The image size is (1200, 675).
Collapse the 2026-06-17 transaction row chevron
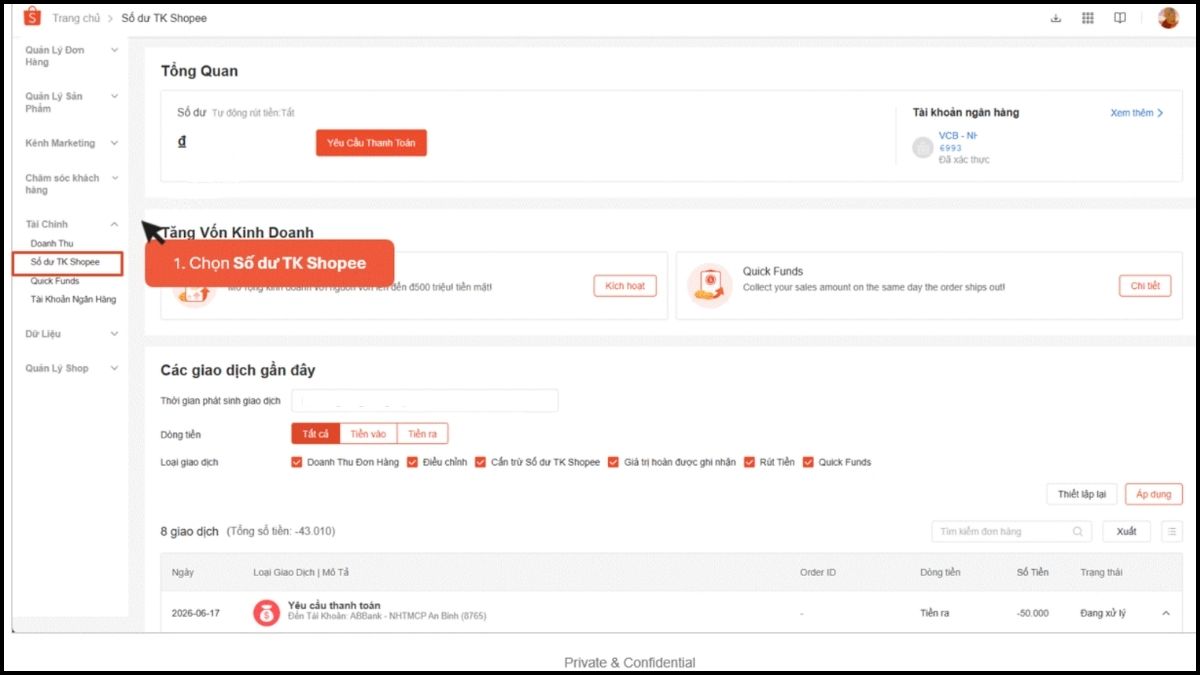[x=1166, y=613]
